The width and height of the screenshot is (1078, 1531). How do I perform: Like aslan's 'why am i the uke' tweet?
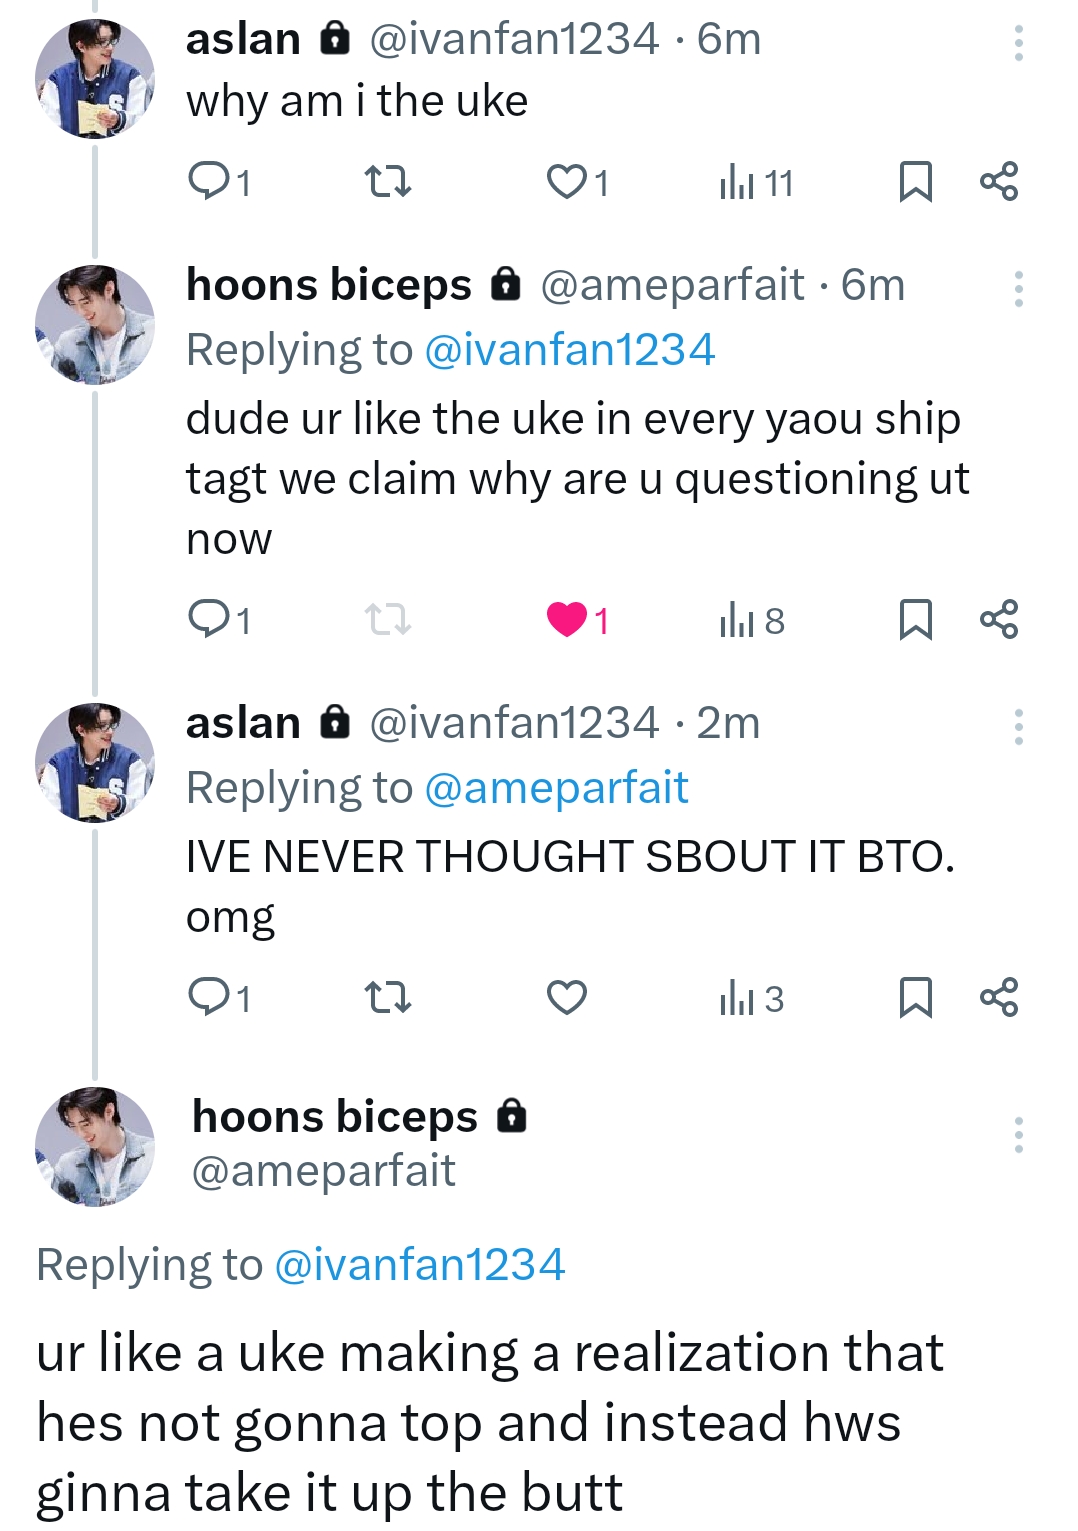pyautogui.click(x=566, y=181)
